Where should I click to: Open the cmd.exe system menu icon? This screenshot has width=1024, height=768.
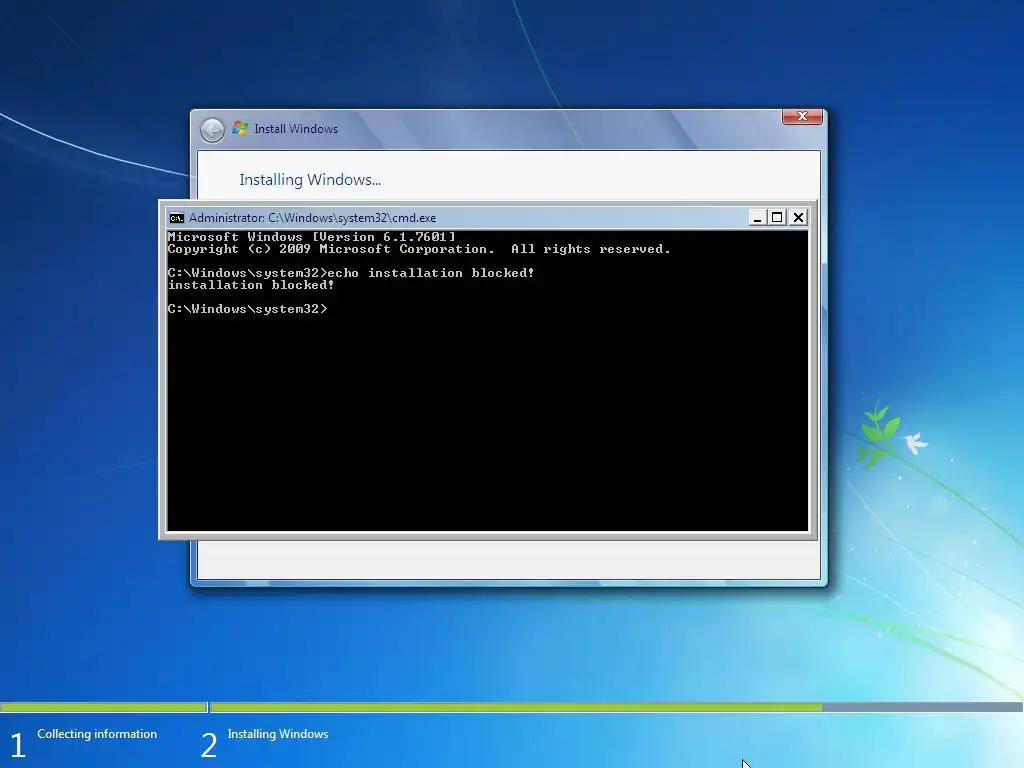click(176, 217)
